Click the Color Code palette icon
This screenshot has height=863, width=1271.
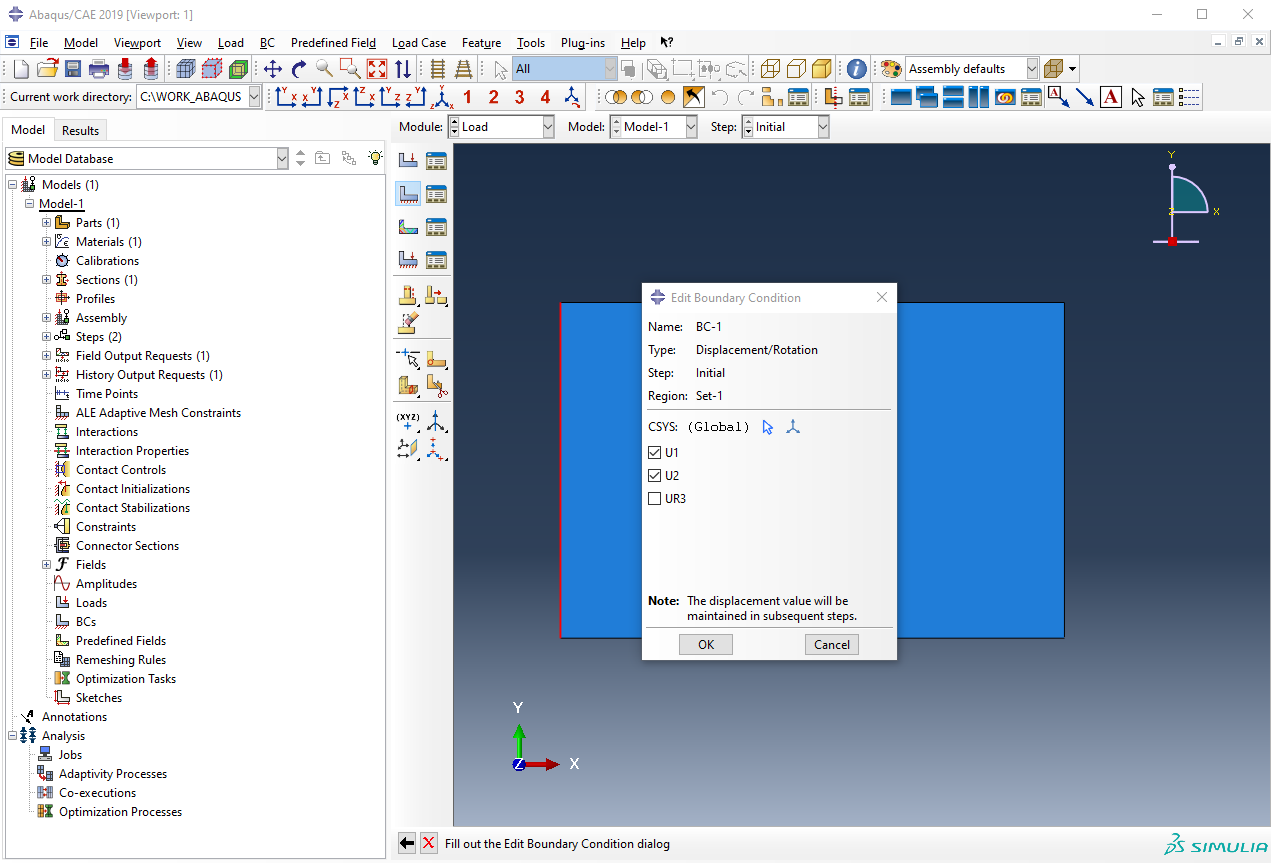pyautogui.click(x=891, y=69)
